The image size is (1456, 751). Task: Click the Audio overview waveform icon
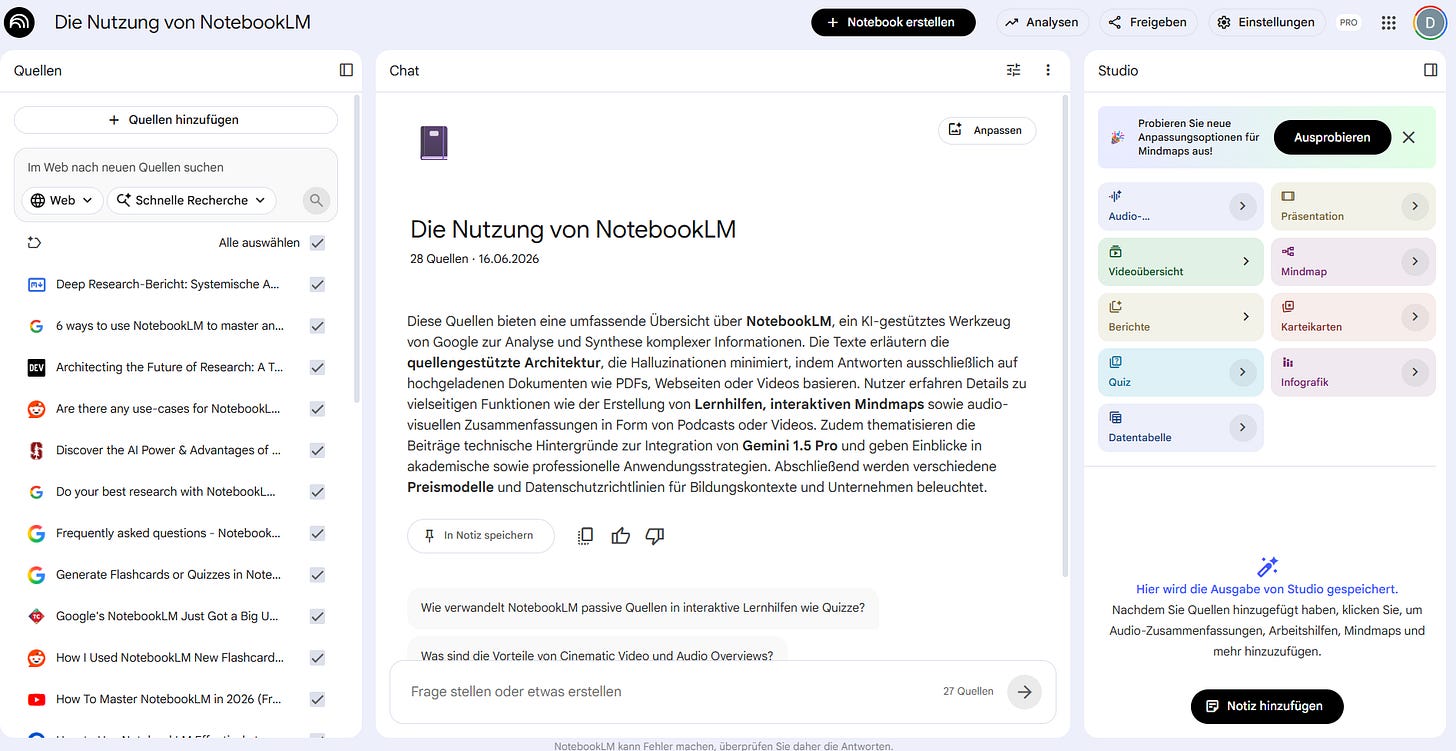coord(1115,196)
